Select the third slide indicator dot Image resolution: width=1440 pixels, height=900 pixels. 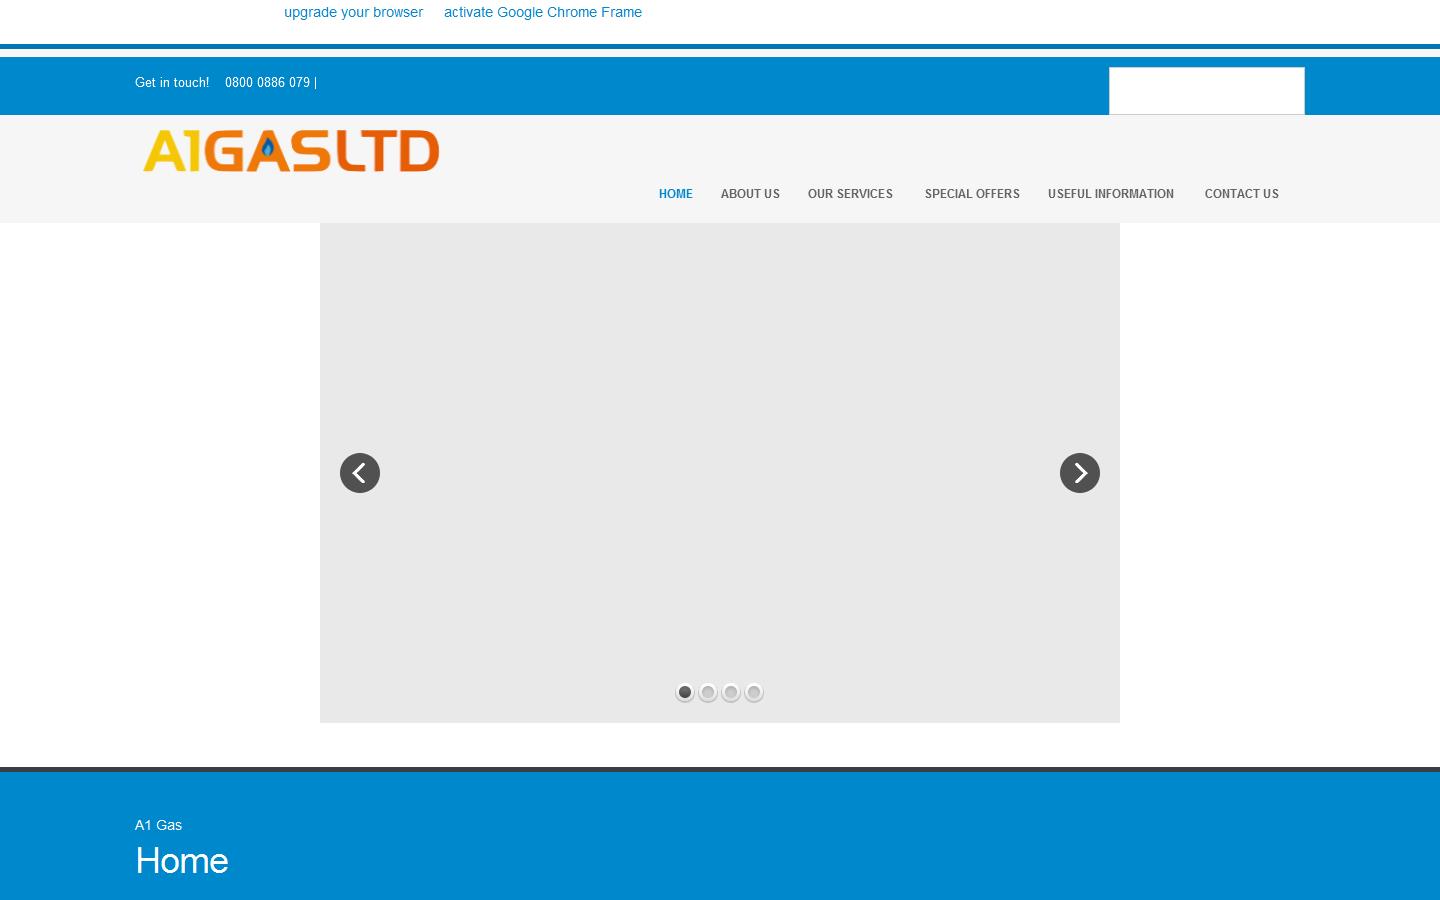[x=731, y=692]
